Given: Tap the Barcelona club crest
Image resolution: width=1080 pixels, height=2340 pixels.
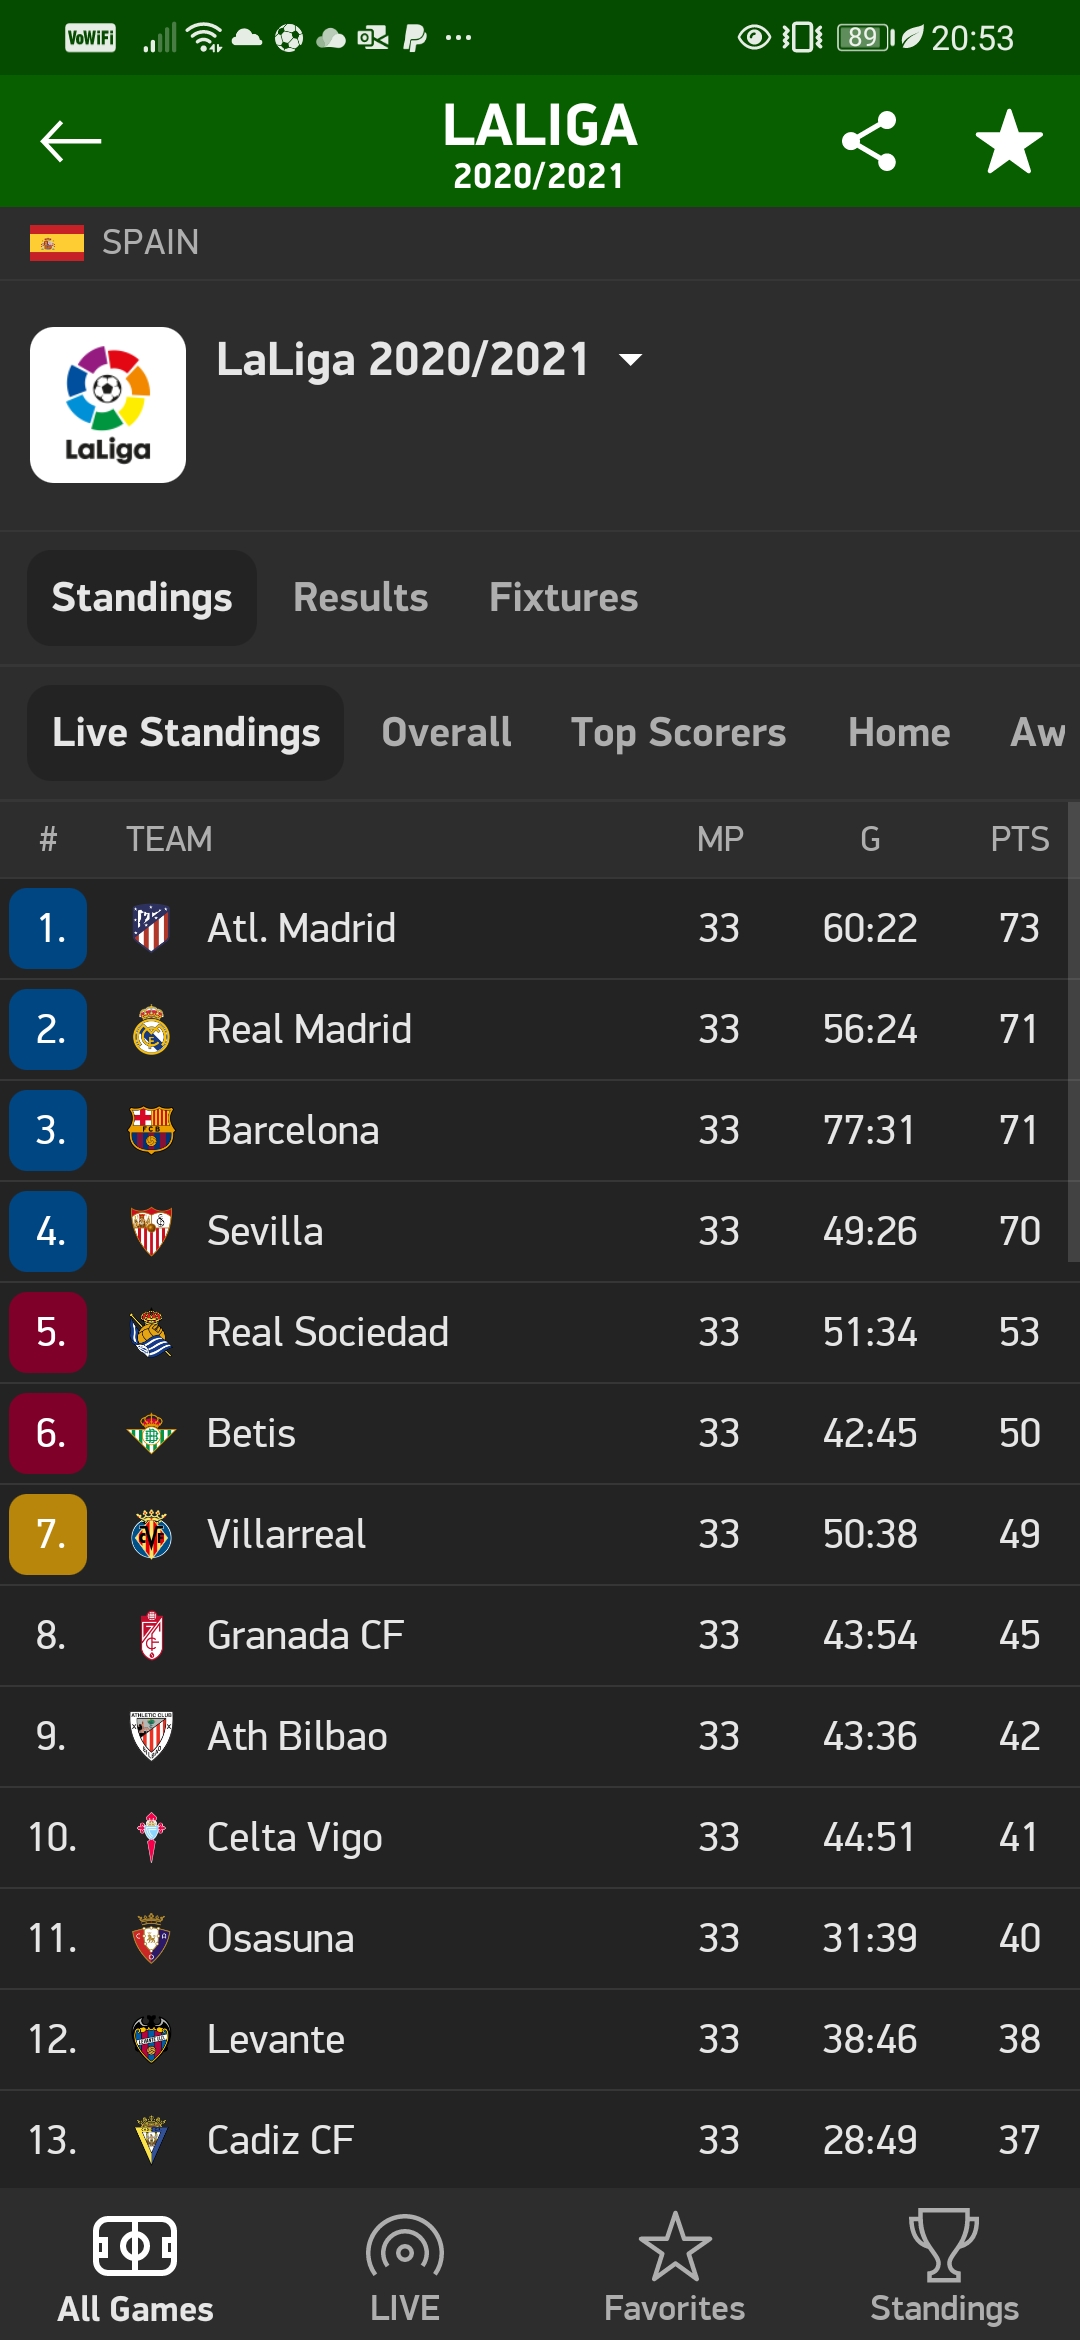Looking at the screenshot, I should [x=151, y=1130].
